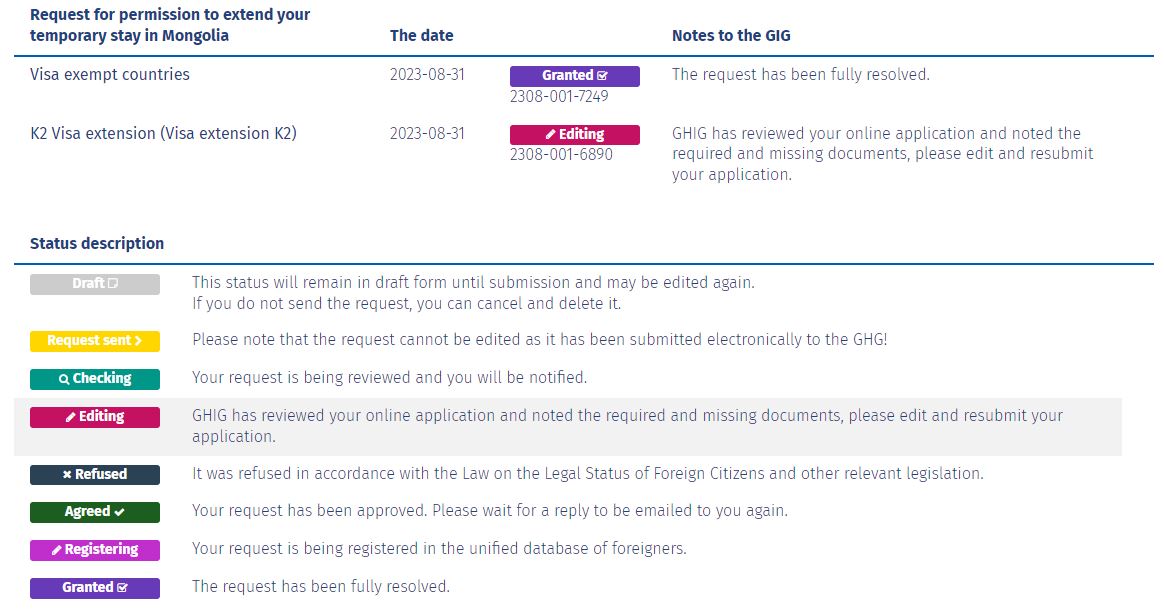Click the dark Refused status badge
The height and width of the screenshot is (609, 1165).
pos(94,475)
